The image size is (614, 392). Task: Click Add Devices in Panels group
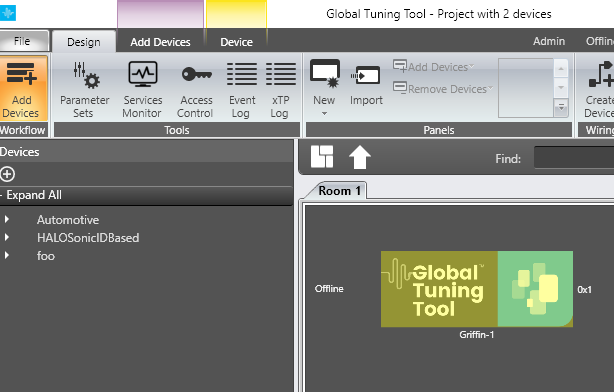(433, 67)
